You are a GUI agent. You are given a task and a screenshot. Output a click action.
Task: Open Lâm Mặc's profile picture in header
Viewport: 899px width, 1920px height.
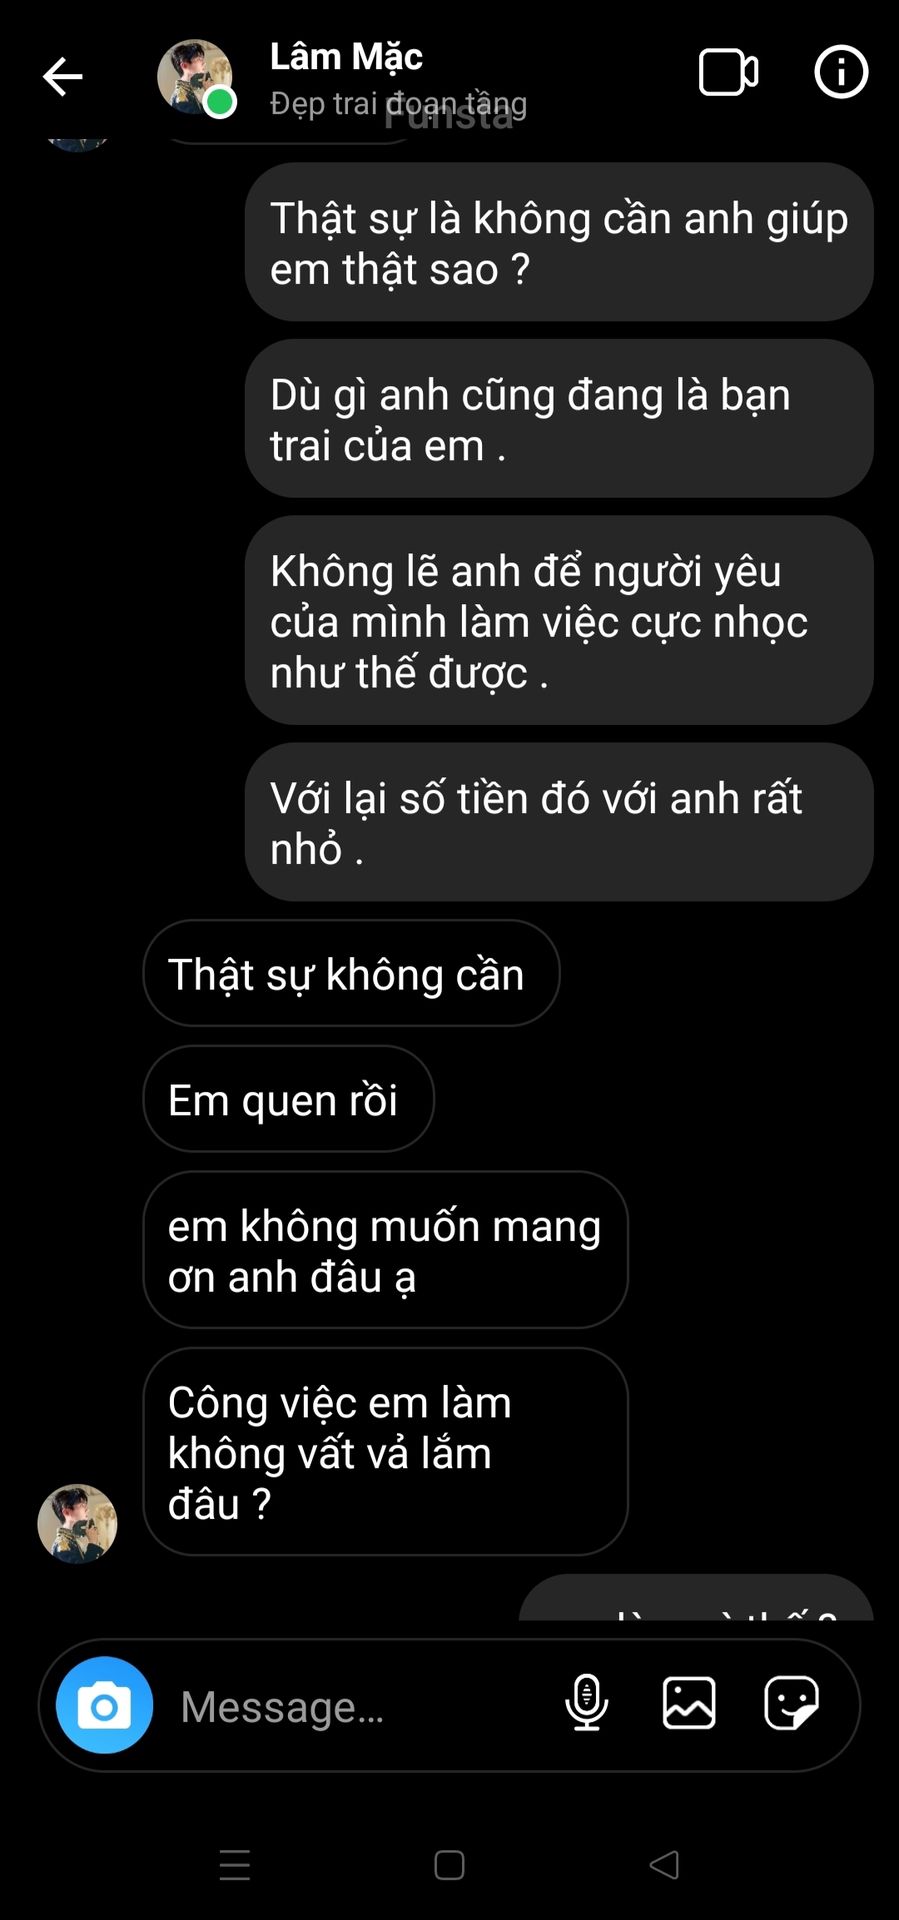pyautogui.click(x=195, y=78)
